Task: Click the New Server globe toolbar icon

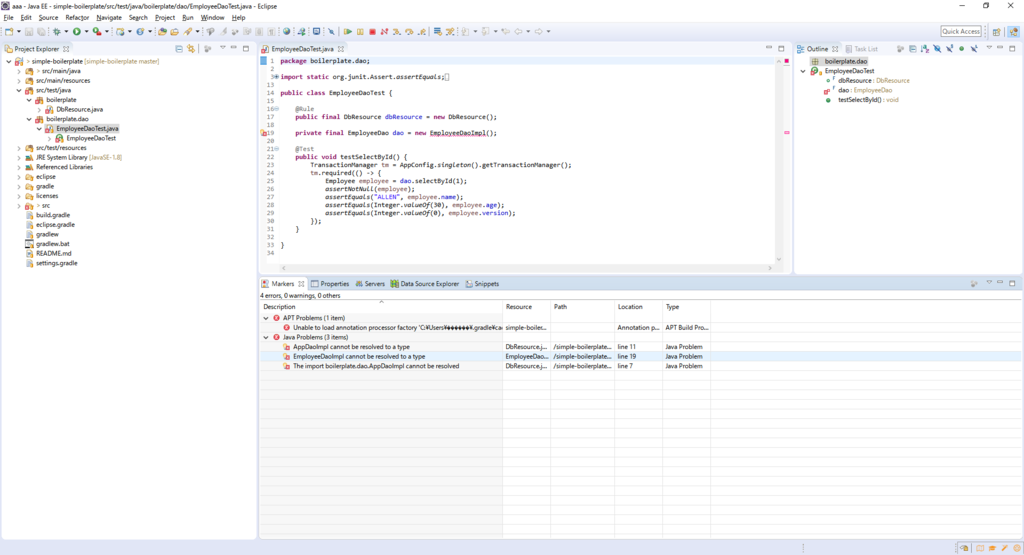Action: coord(120,31)
